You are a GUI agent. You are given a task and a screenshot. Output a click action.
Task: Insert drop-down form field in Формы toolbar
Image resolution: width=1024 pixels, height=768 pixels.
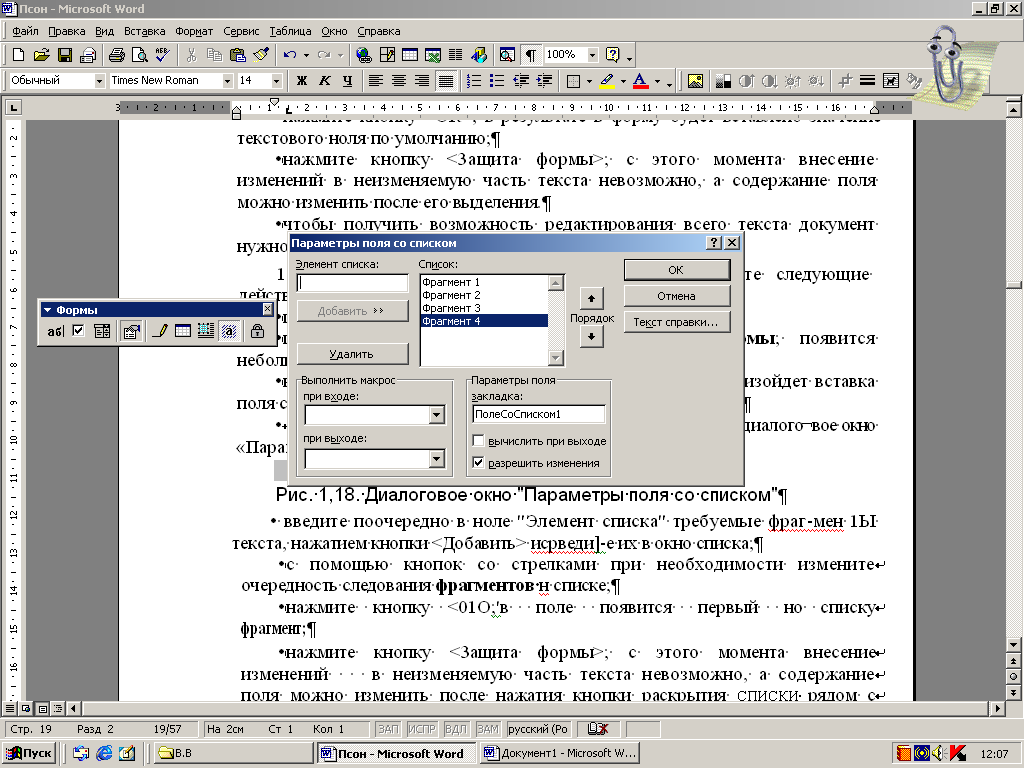102,331
